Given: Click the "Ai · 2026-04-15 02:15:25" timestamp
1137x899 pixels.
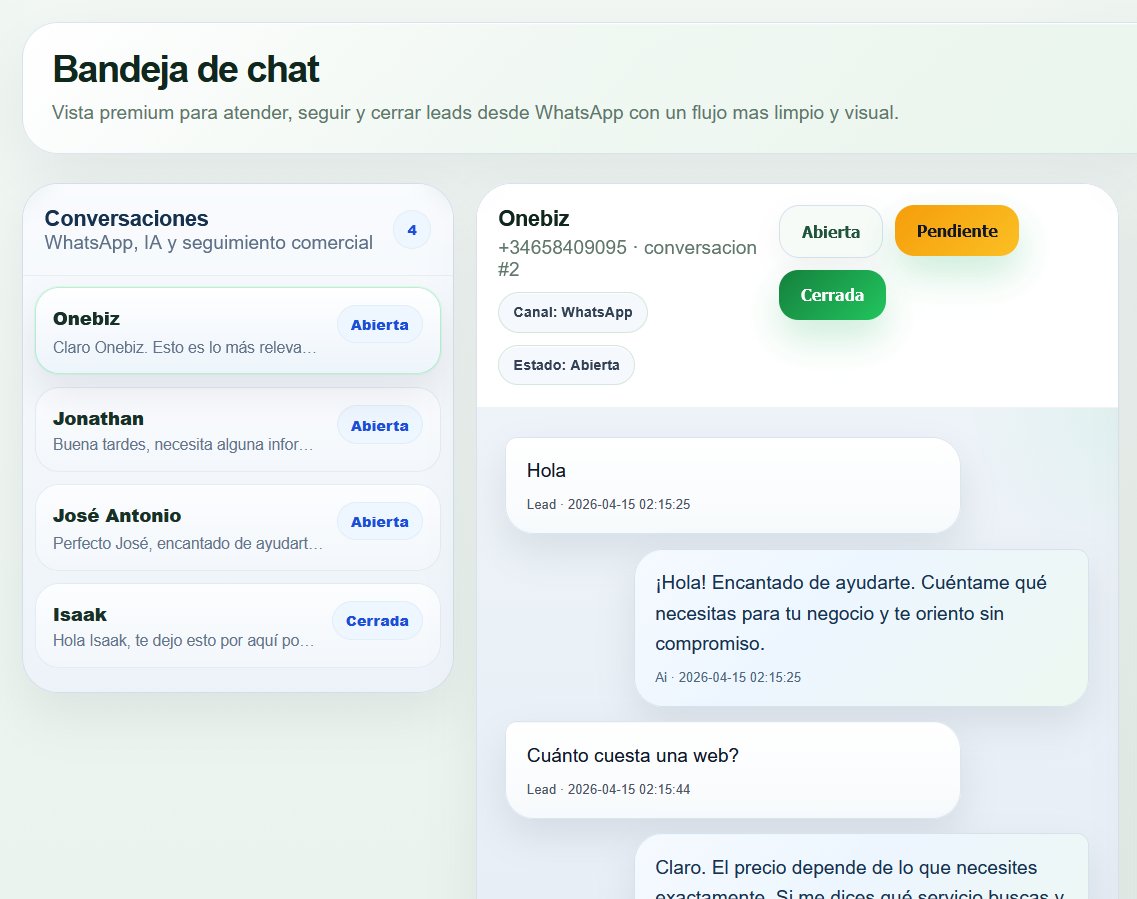Looking at the screenshot, I should [728, 677].
